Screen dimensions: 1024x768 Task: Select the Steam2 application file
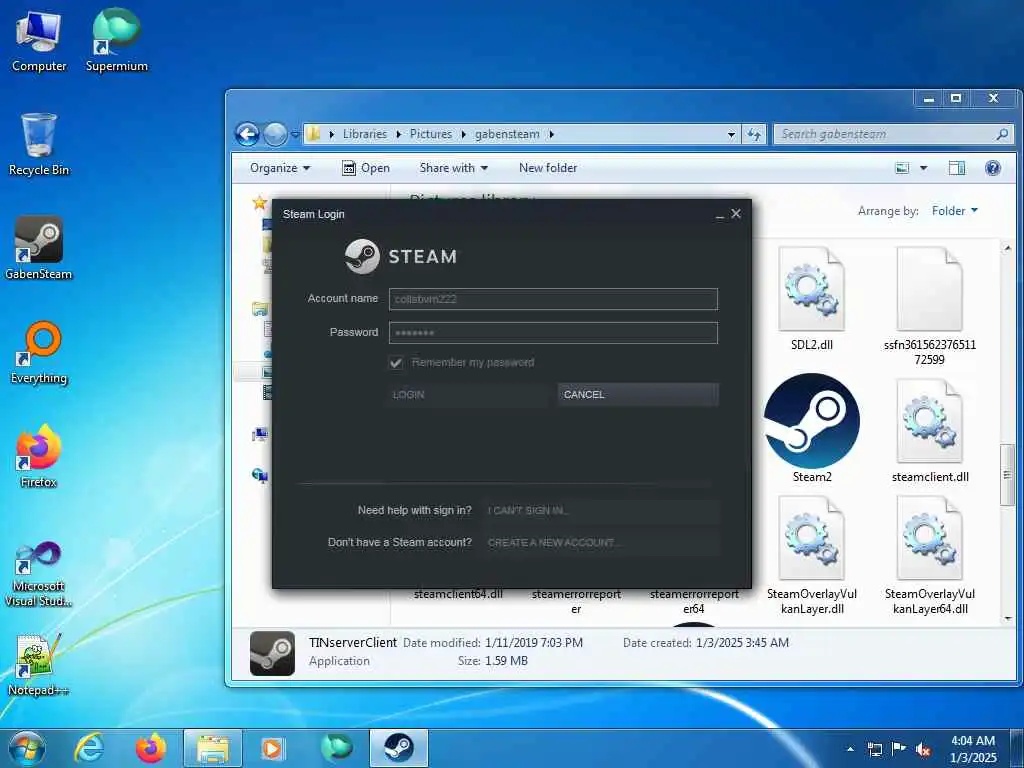pos(812,428)
